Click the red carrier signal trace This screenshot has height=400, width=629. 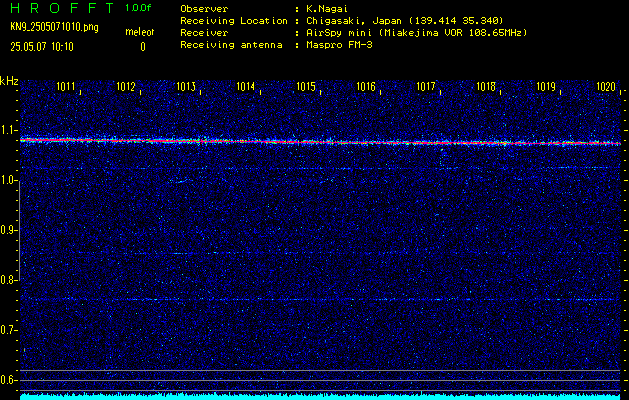click(x=320, y=142)
